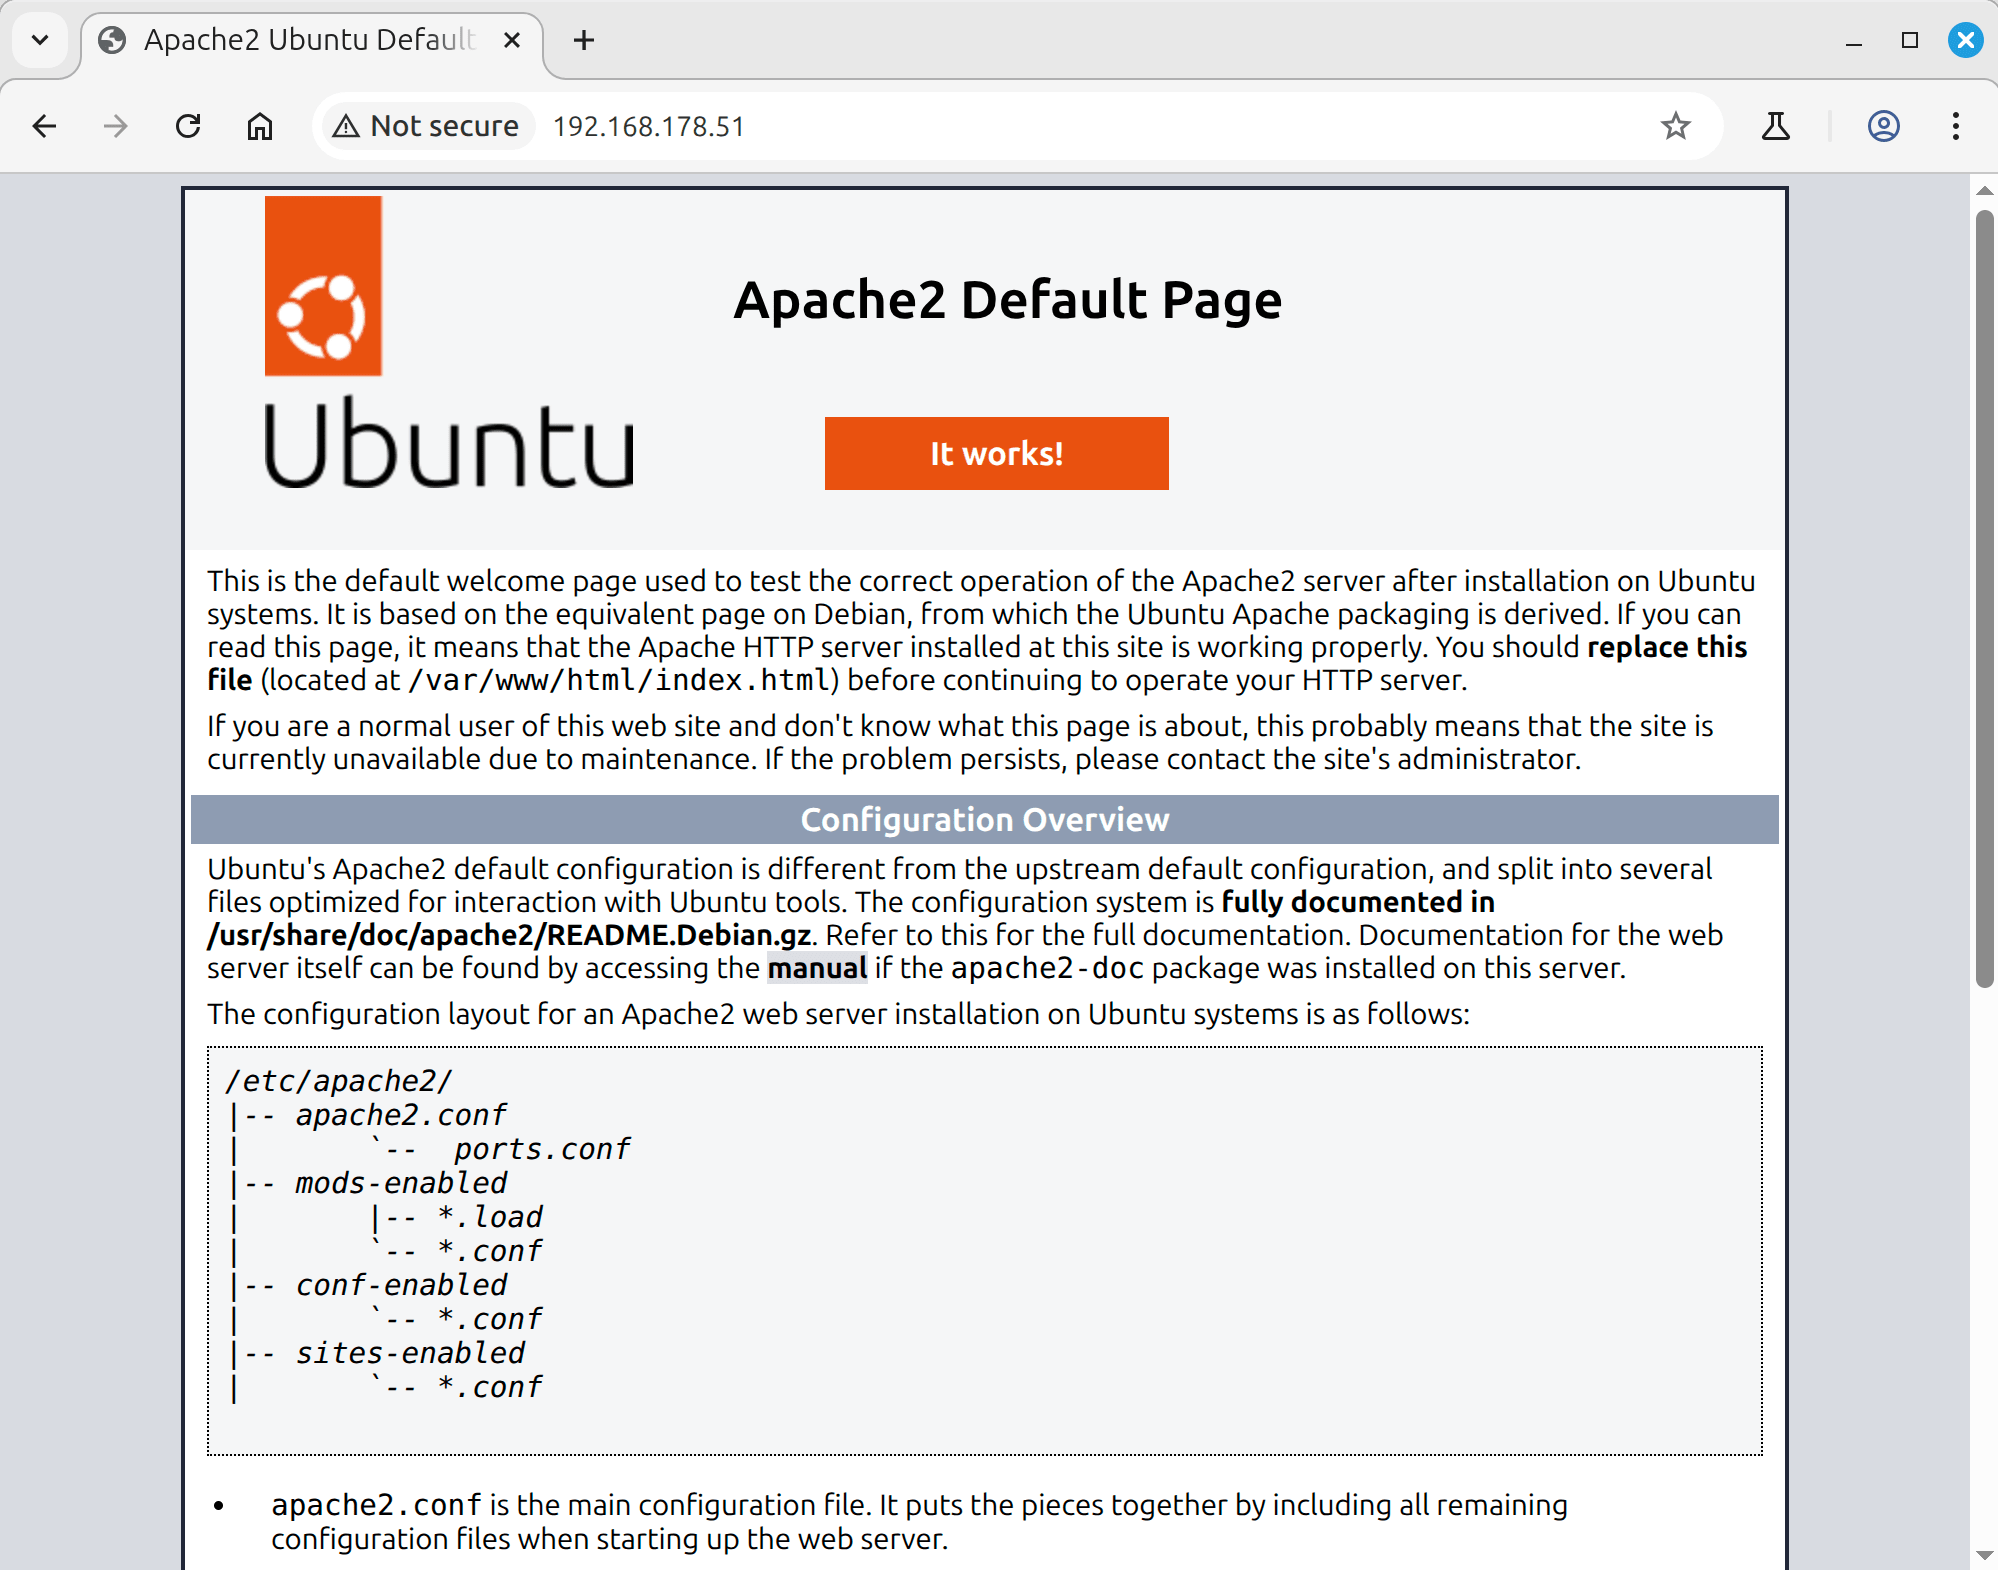Open the Chrome three-dot menu
Screen dimensions: 1998x1570
[1955, 126]
